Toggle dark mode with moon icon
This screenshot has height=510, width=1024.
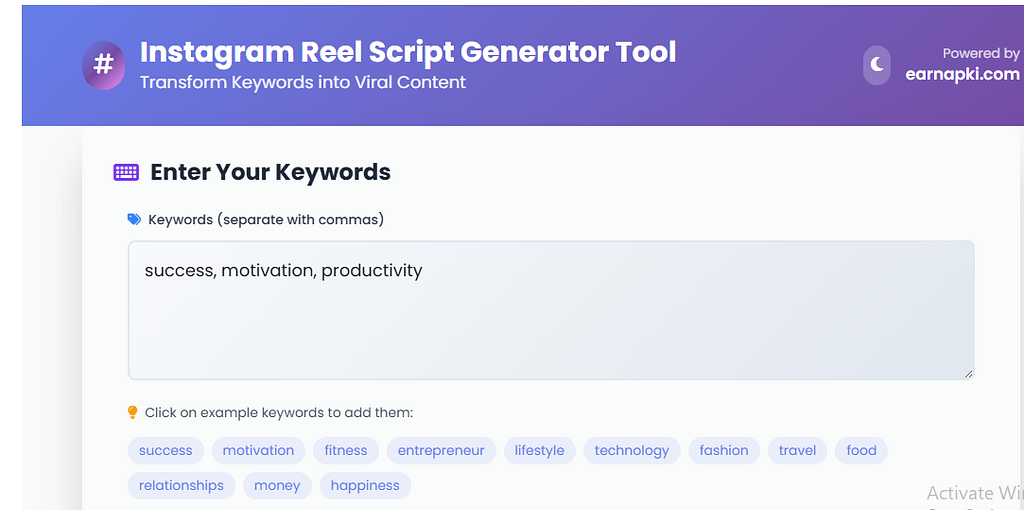pyautogui.click(x=877, y=65)
